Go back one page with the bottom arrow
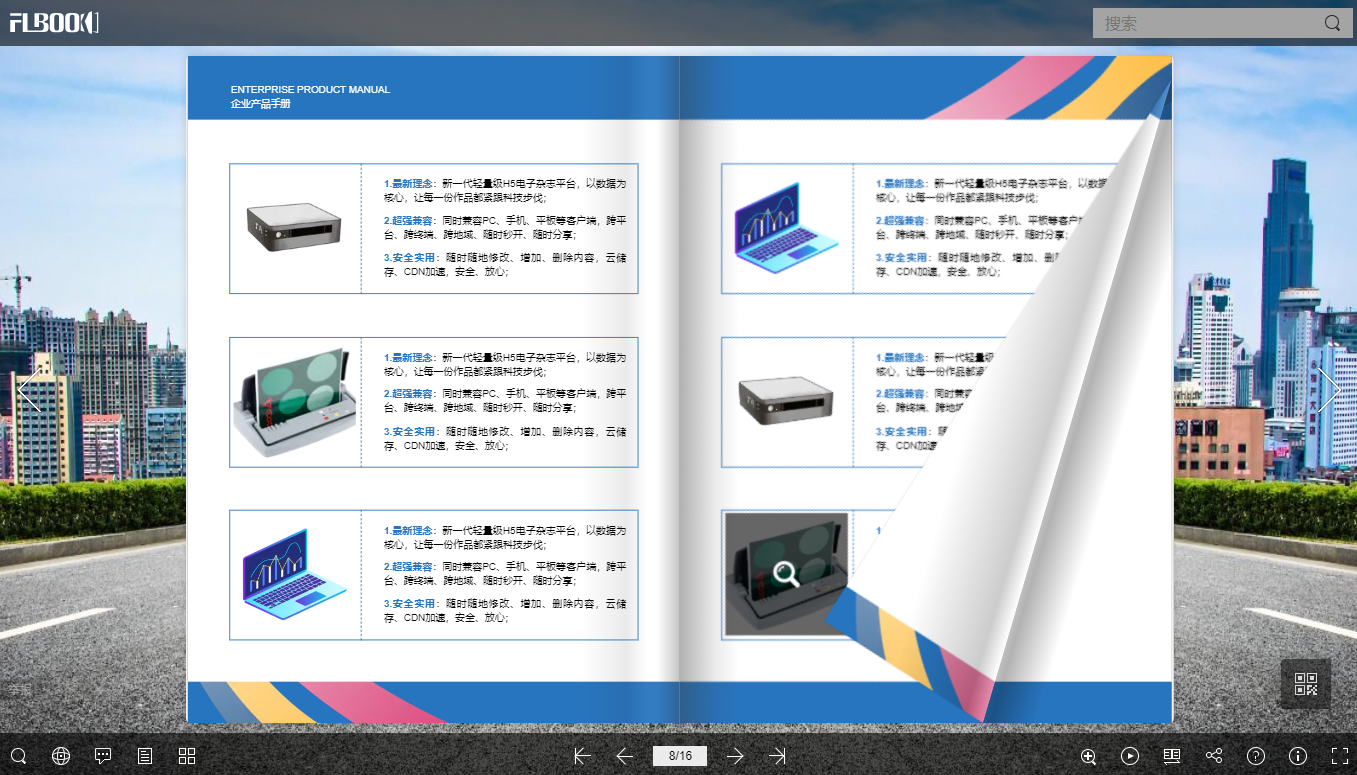 [x=625, y=756]
